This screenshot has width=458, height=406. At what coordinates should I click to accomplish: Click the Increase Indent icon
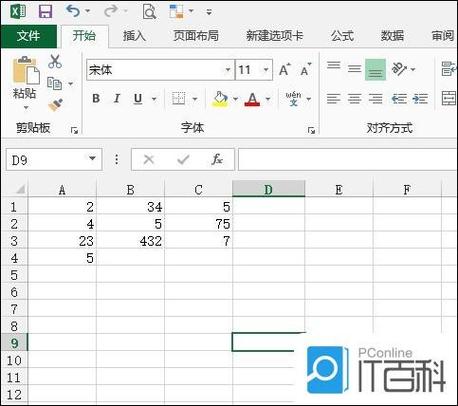click(420, 99)
